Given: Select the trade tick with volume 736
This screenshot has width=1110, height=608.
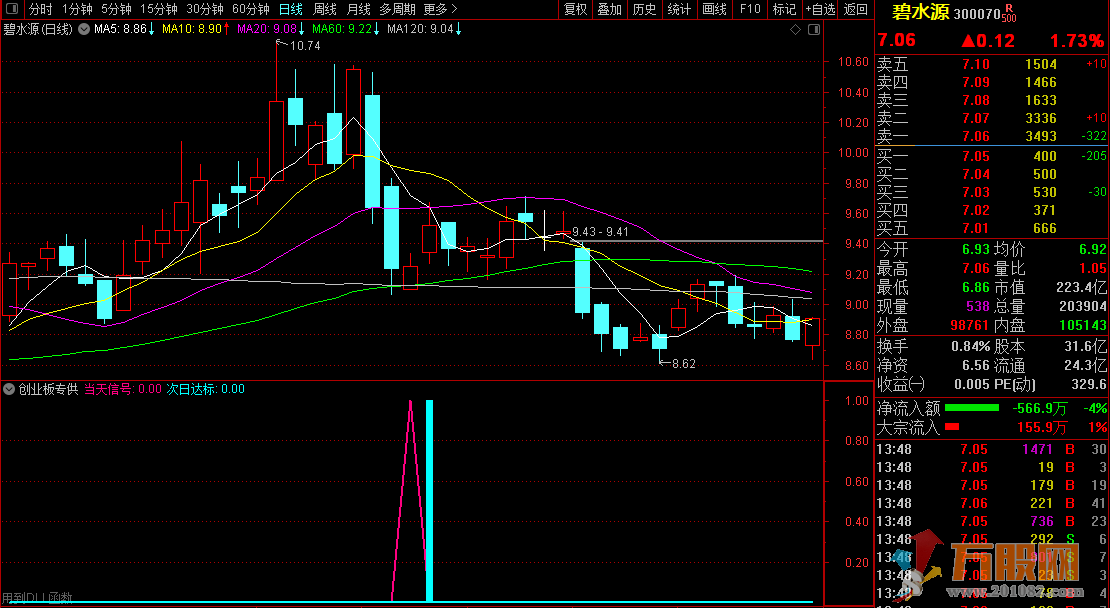Looking at the screenshot, I should 992,522.
